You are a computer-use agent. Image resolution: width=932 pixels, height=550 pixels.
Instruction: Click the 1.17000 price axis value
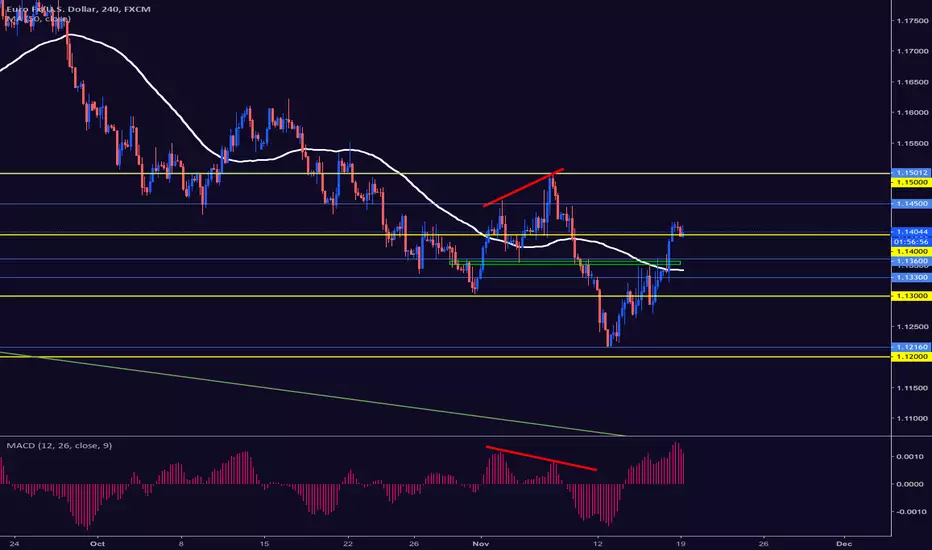[x=912, y=52]
